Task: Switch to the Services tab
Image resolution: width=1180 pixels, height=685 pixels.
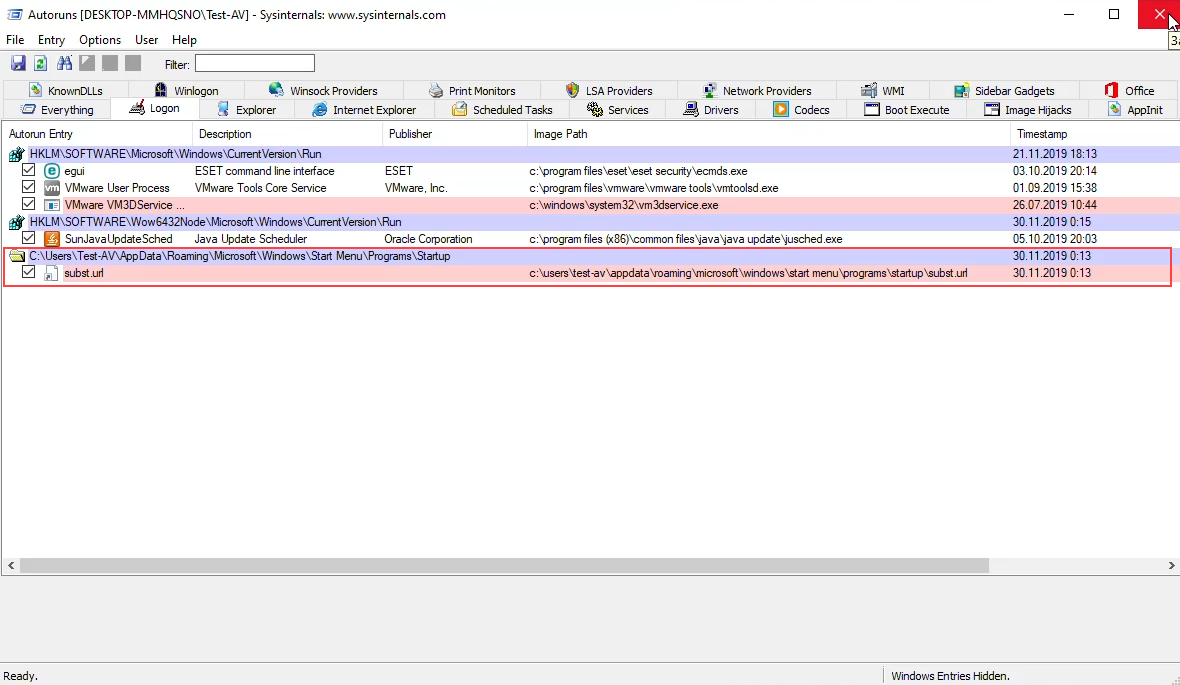Action: tap(617, 110)
